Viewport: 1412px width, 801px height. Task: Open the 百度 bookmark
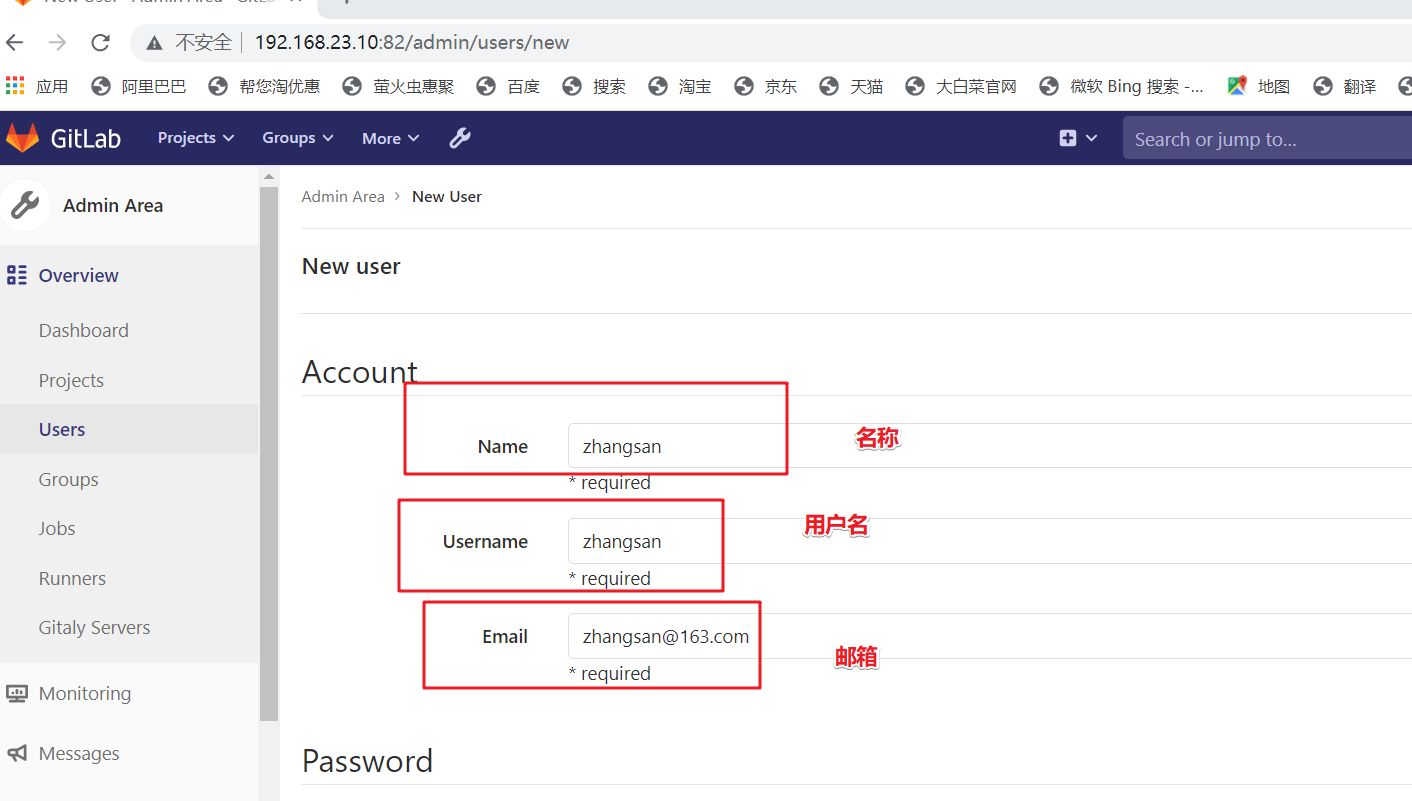509,86
